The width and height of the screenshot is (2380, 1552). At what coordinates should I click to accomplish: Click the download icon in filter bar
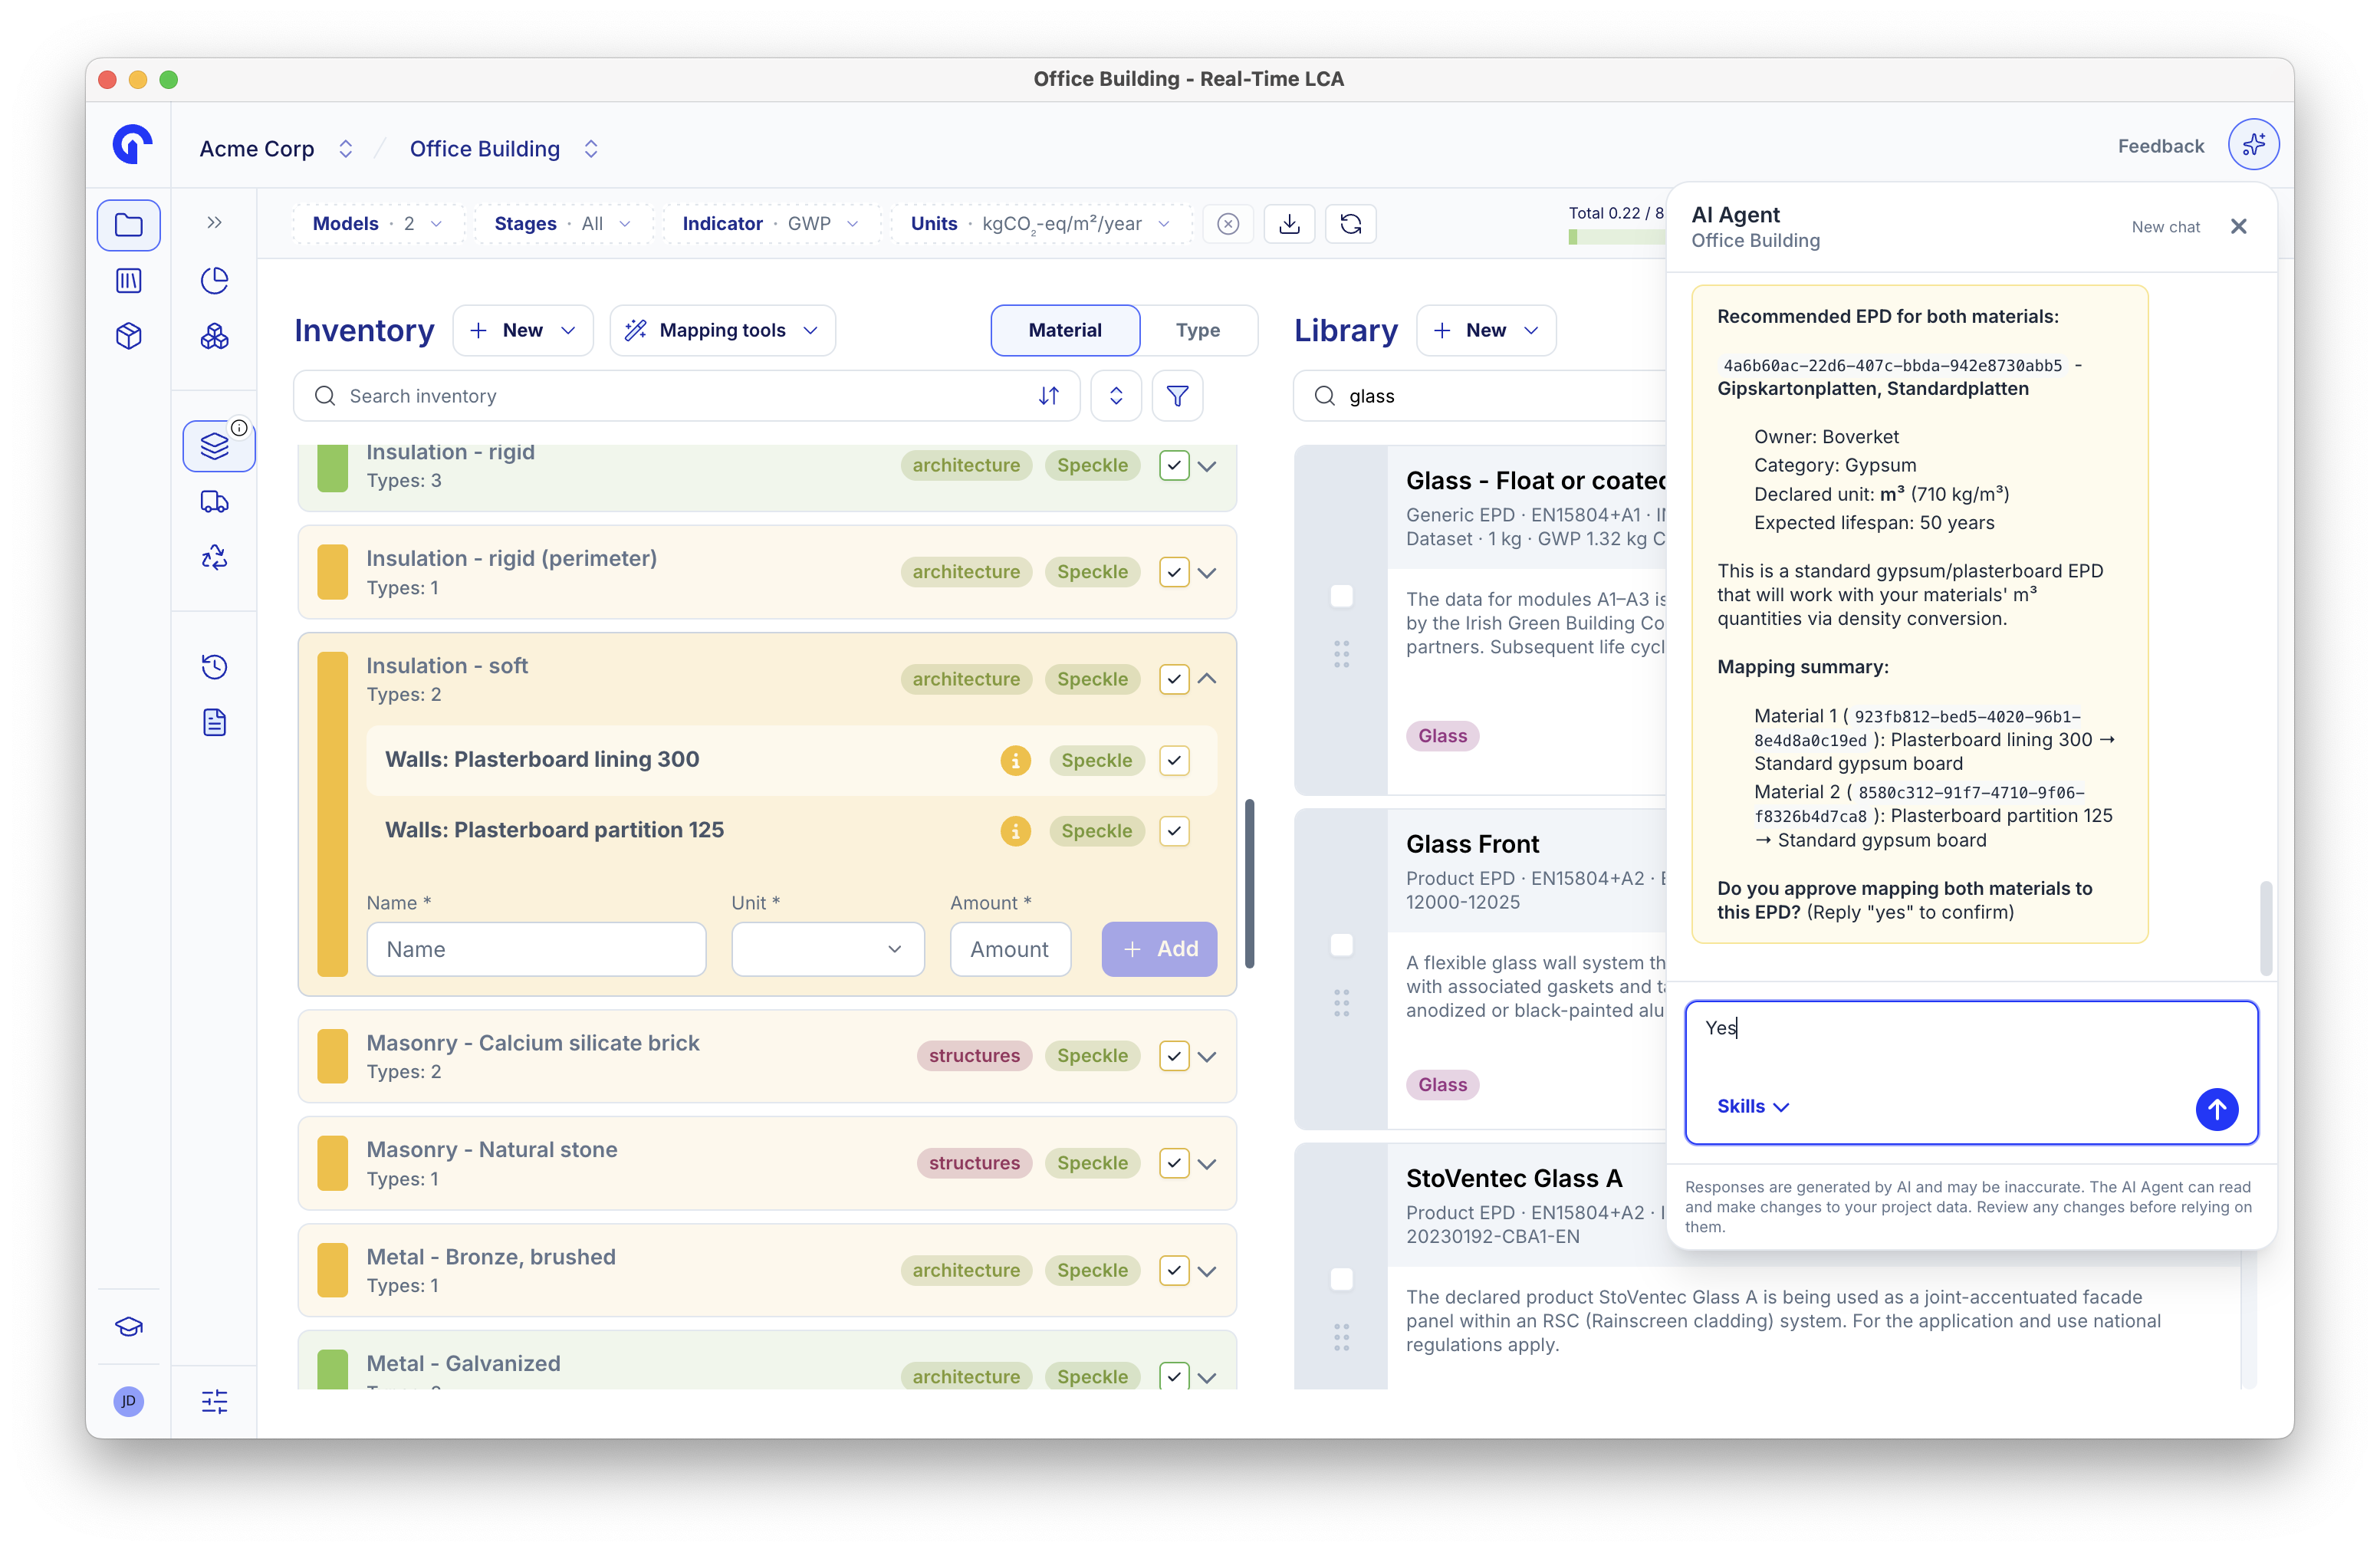[1289, 224]
